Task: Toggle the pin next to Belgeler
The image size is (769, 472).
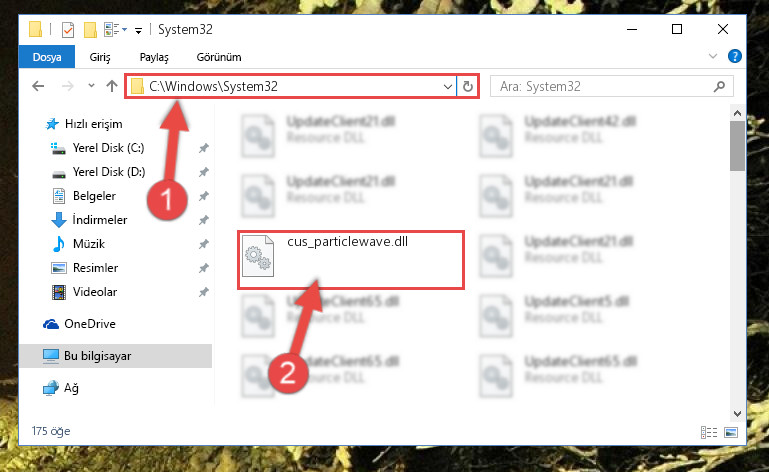Action: [x=204, y=196]
